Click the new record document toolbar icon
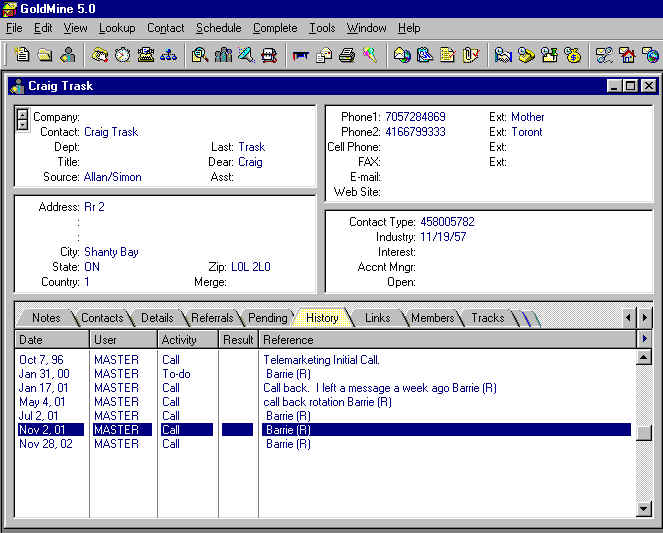 pyautogui.click(x=22, y=55)
